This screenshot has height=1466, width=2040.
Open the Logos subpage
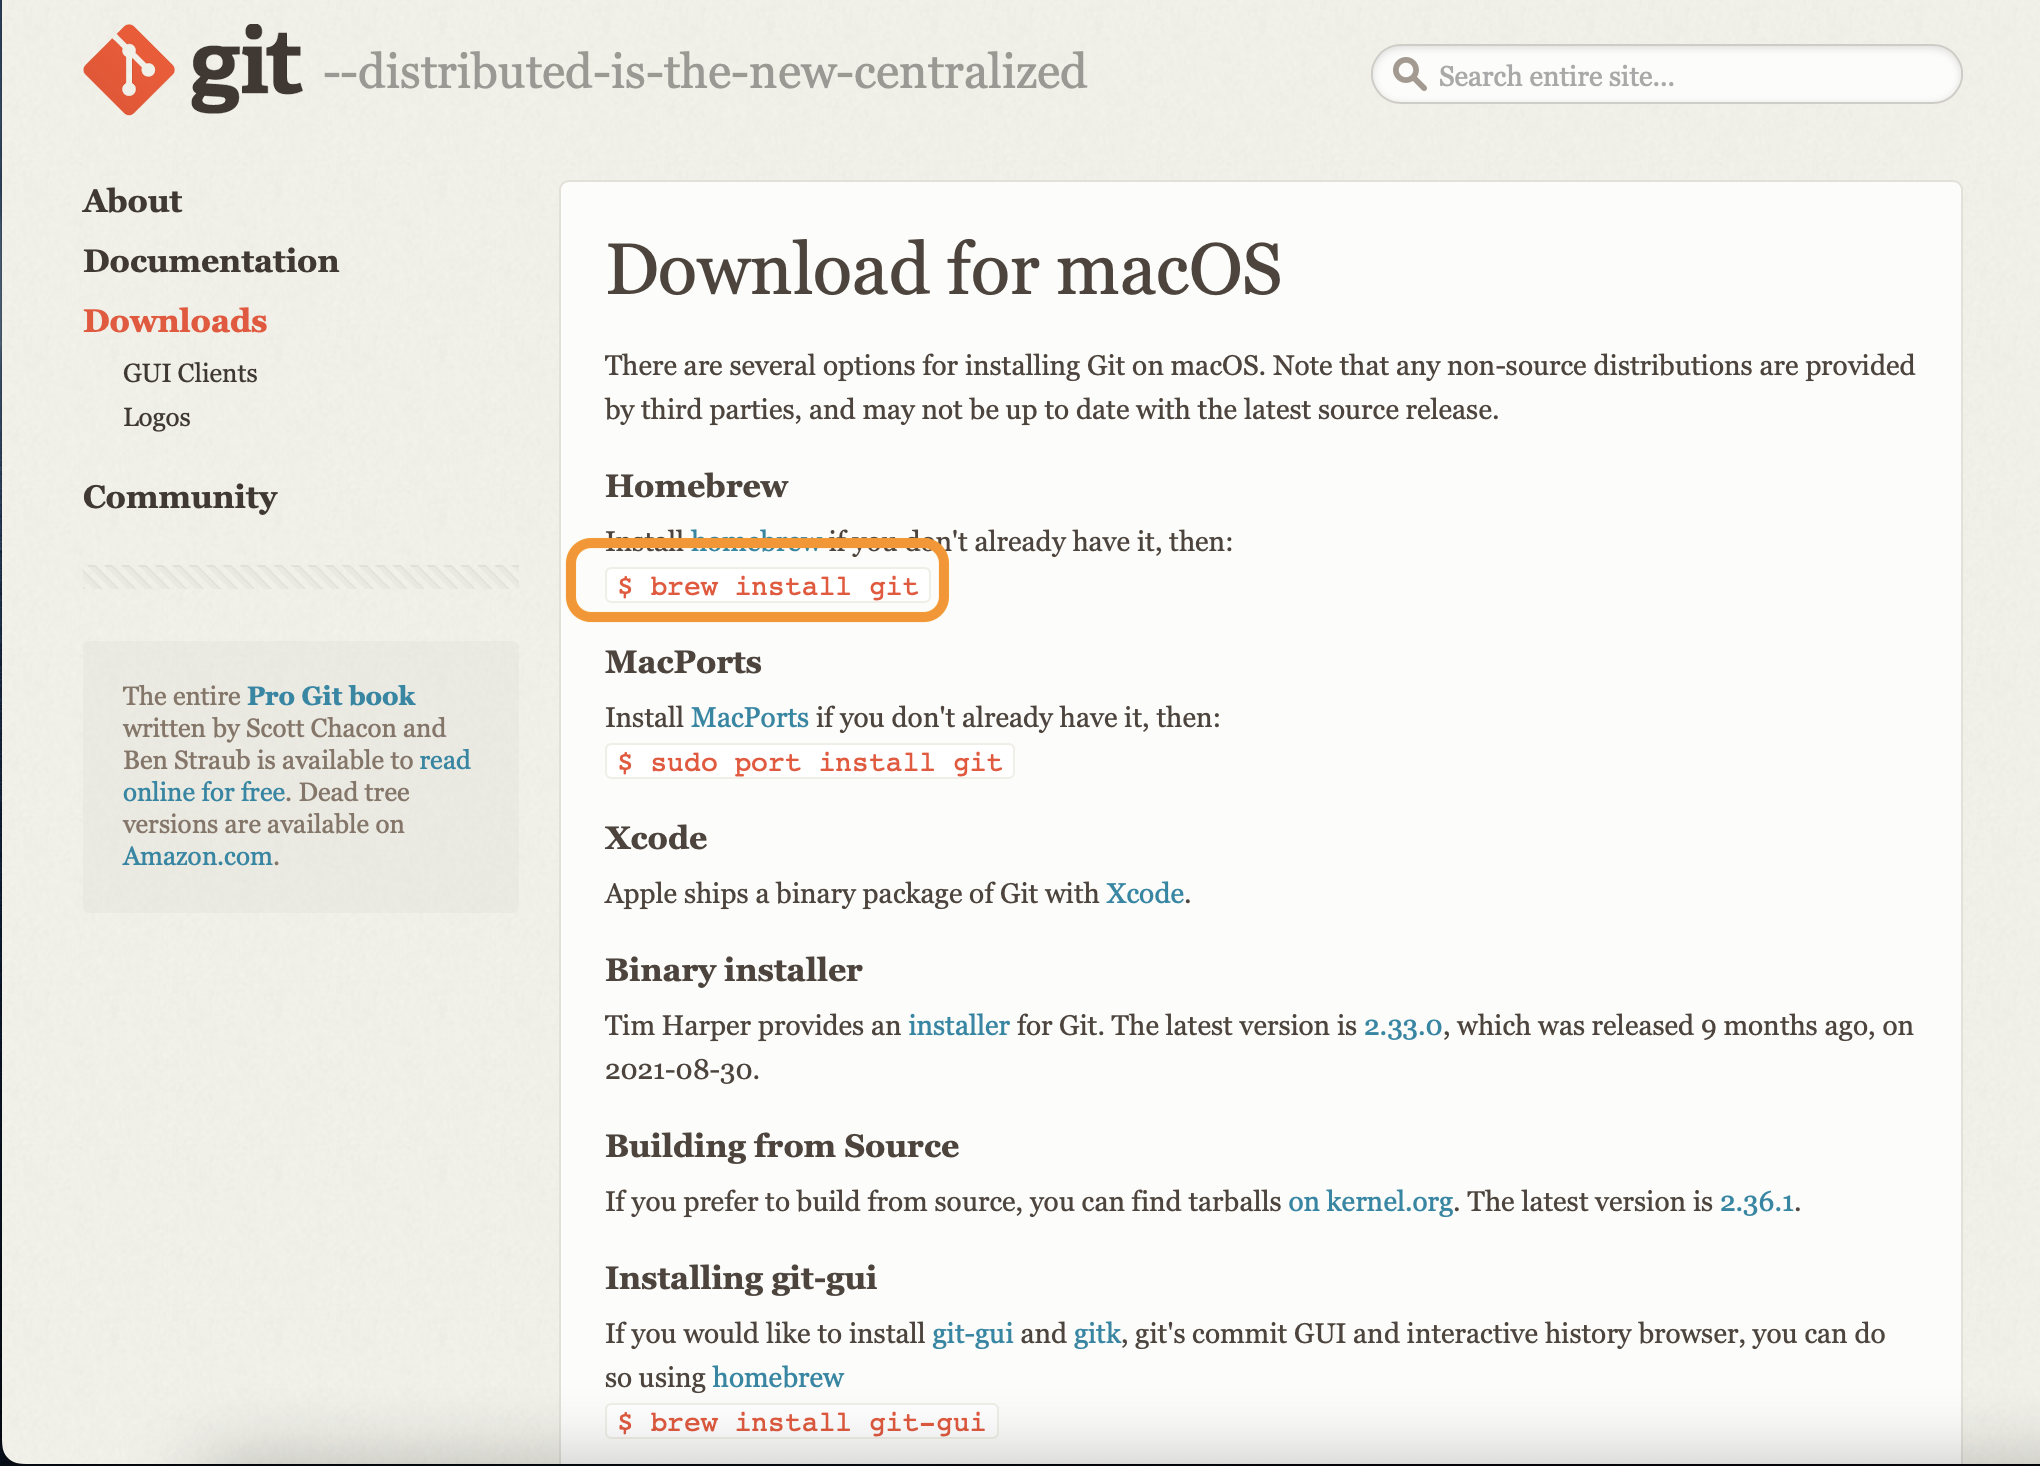[x=157, y=417]
